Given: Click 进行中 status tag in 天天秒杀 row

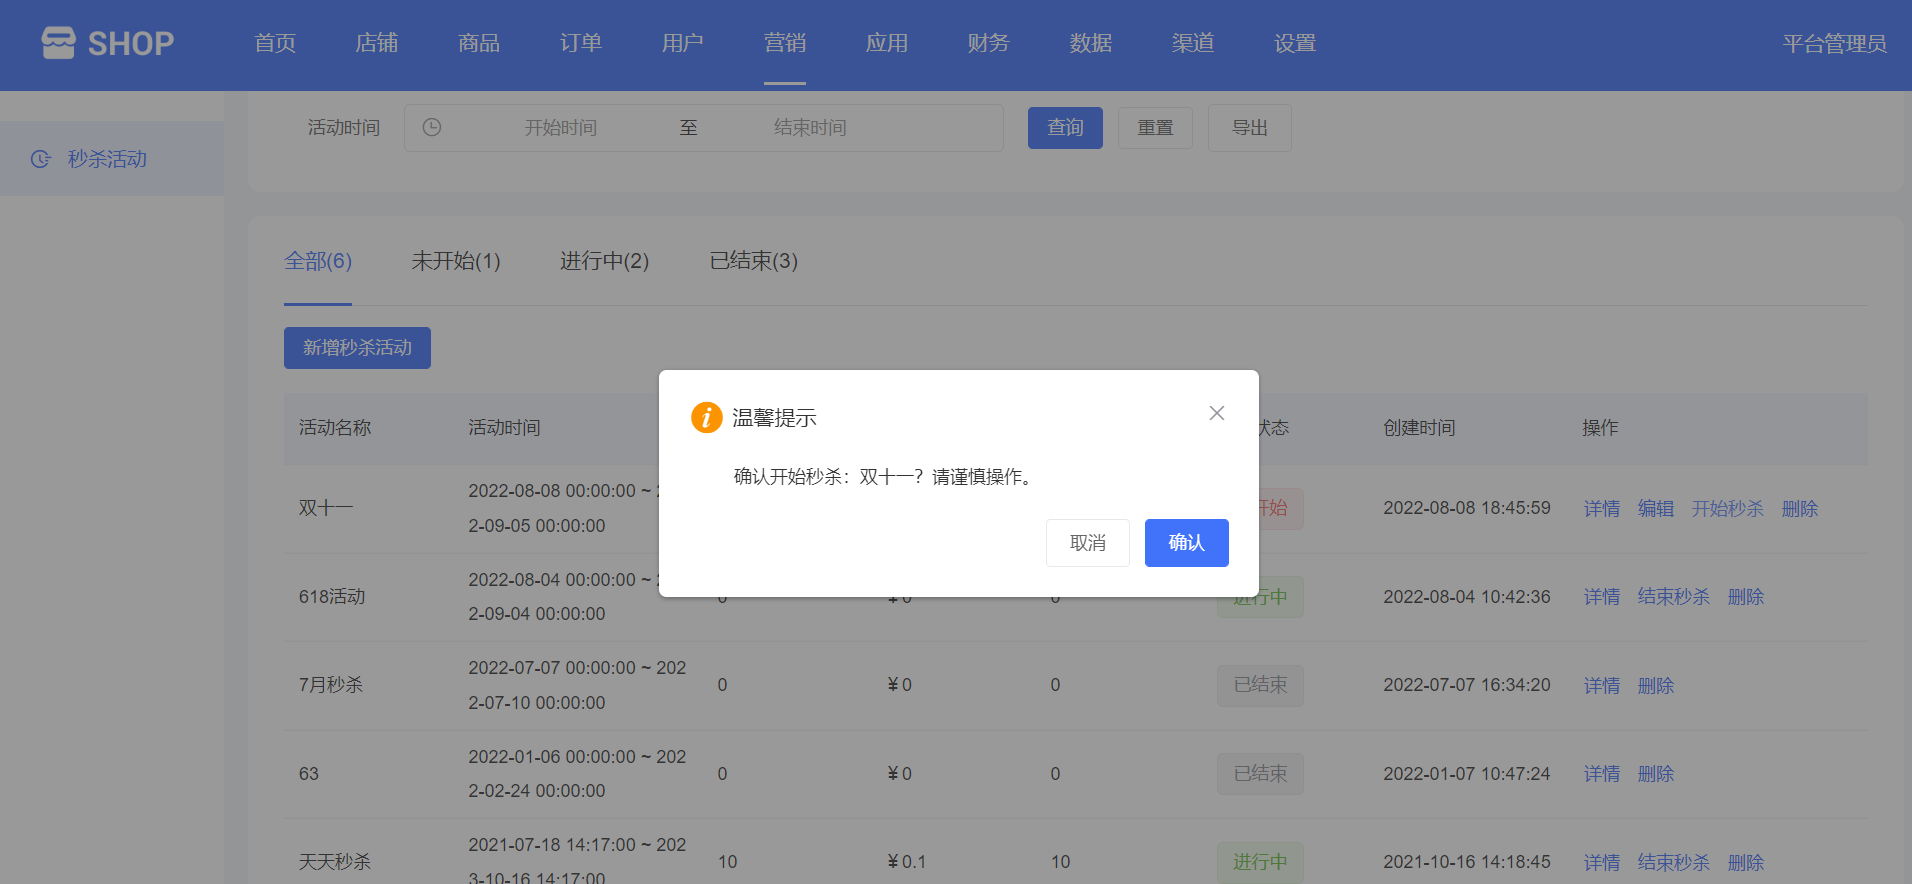Looking at the screenshot, I should click(x=1260, y=862).
